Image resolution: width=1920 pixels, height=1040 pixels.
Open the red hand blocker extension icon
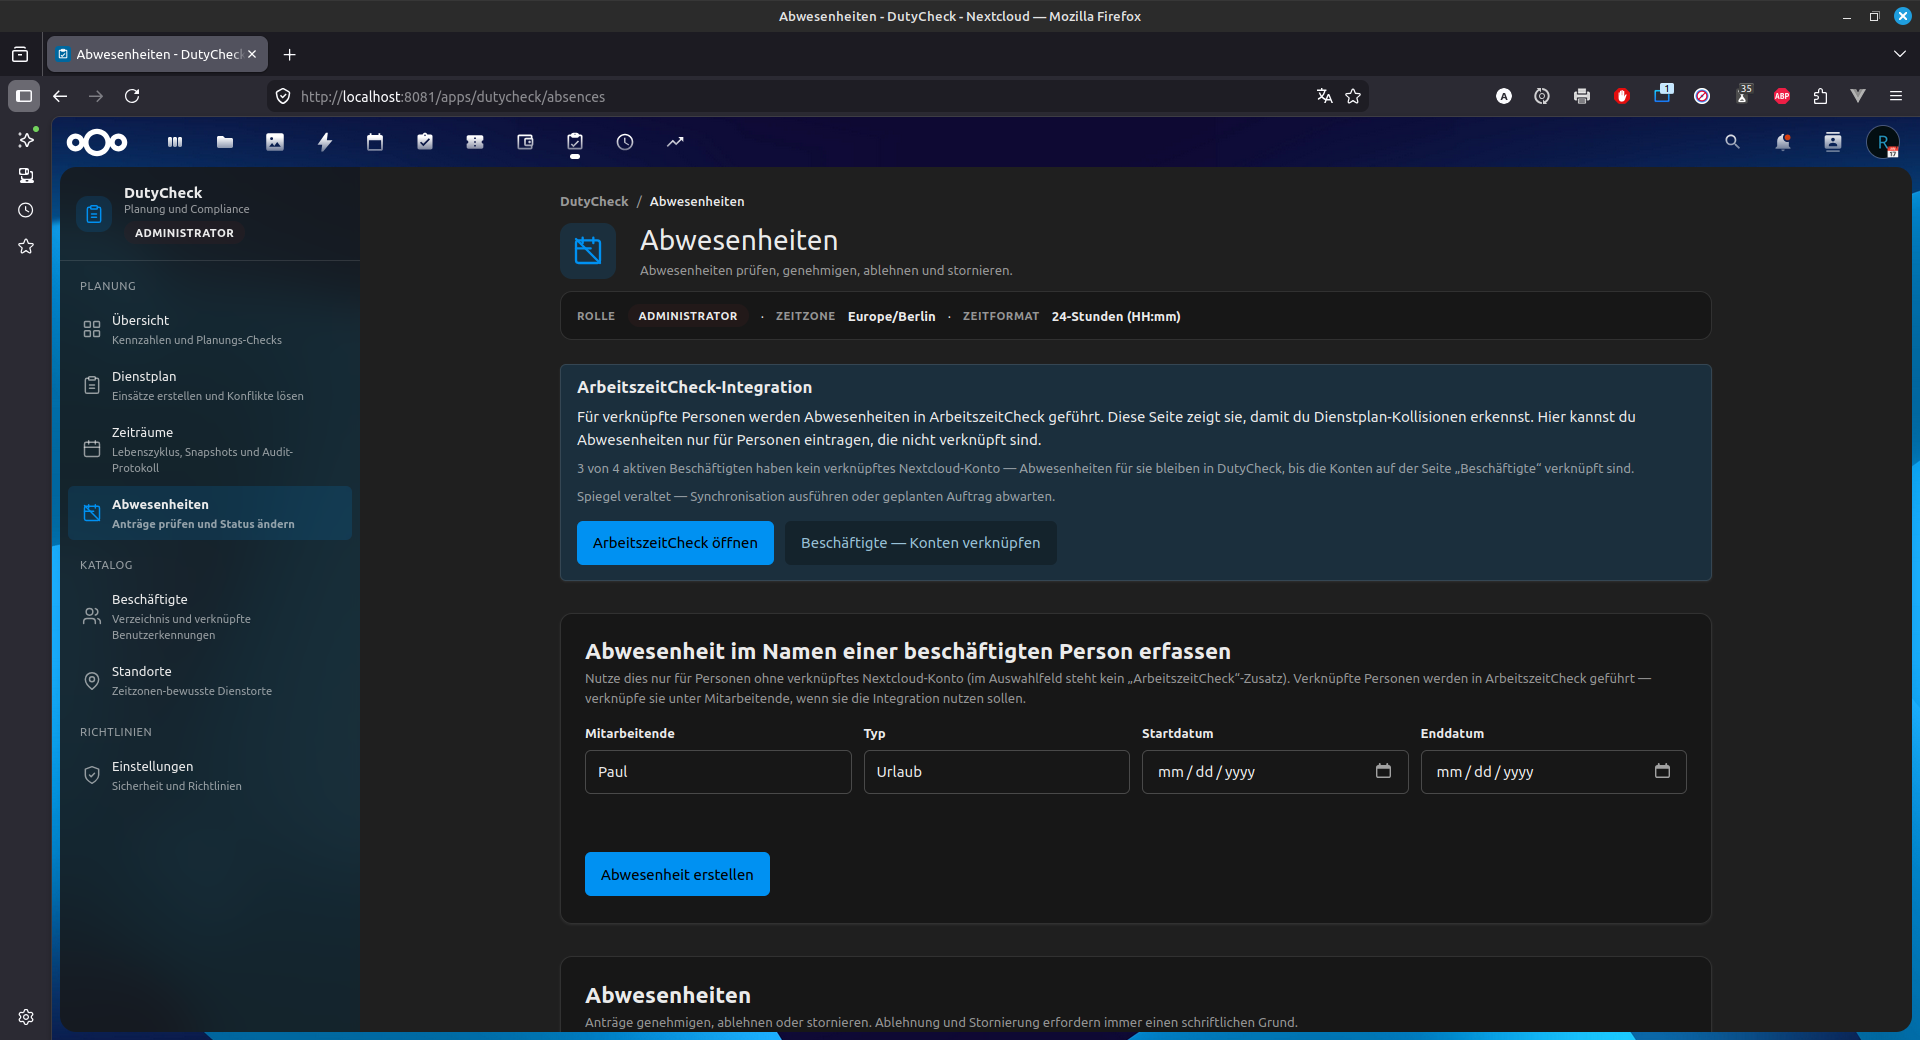[1622, 96]
